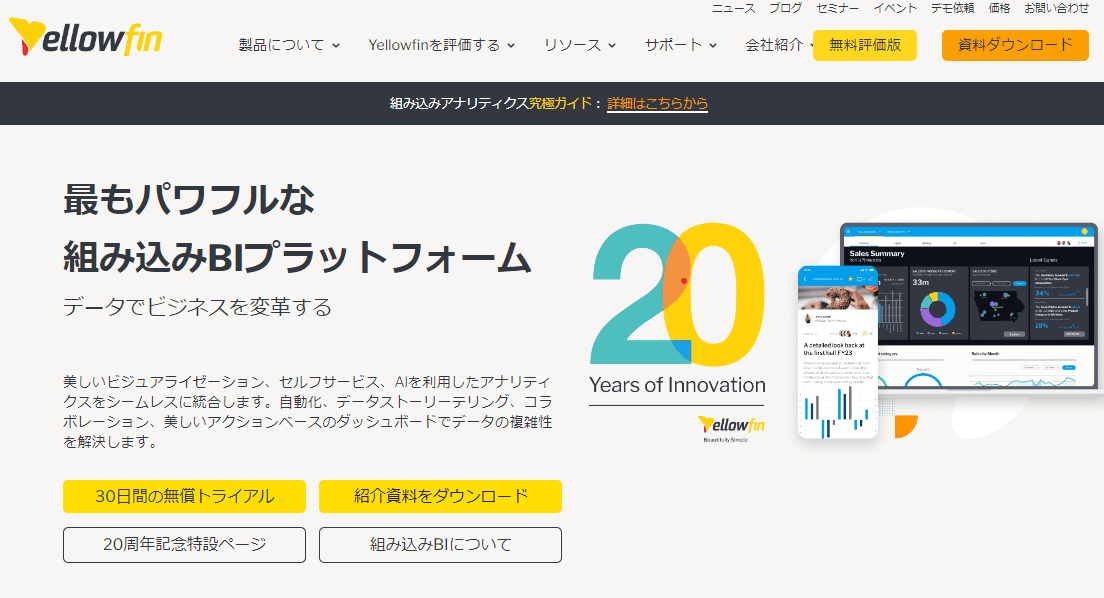Click the データでビジネスを変革する subtitle
The image size is (1104, 598).
(x=197, y=308)
